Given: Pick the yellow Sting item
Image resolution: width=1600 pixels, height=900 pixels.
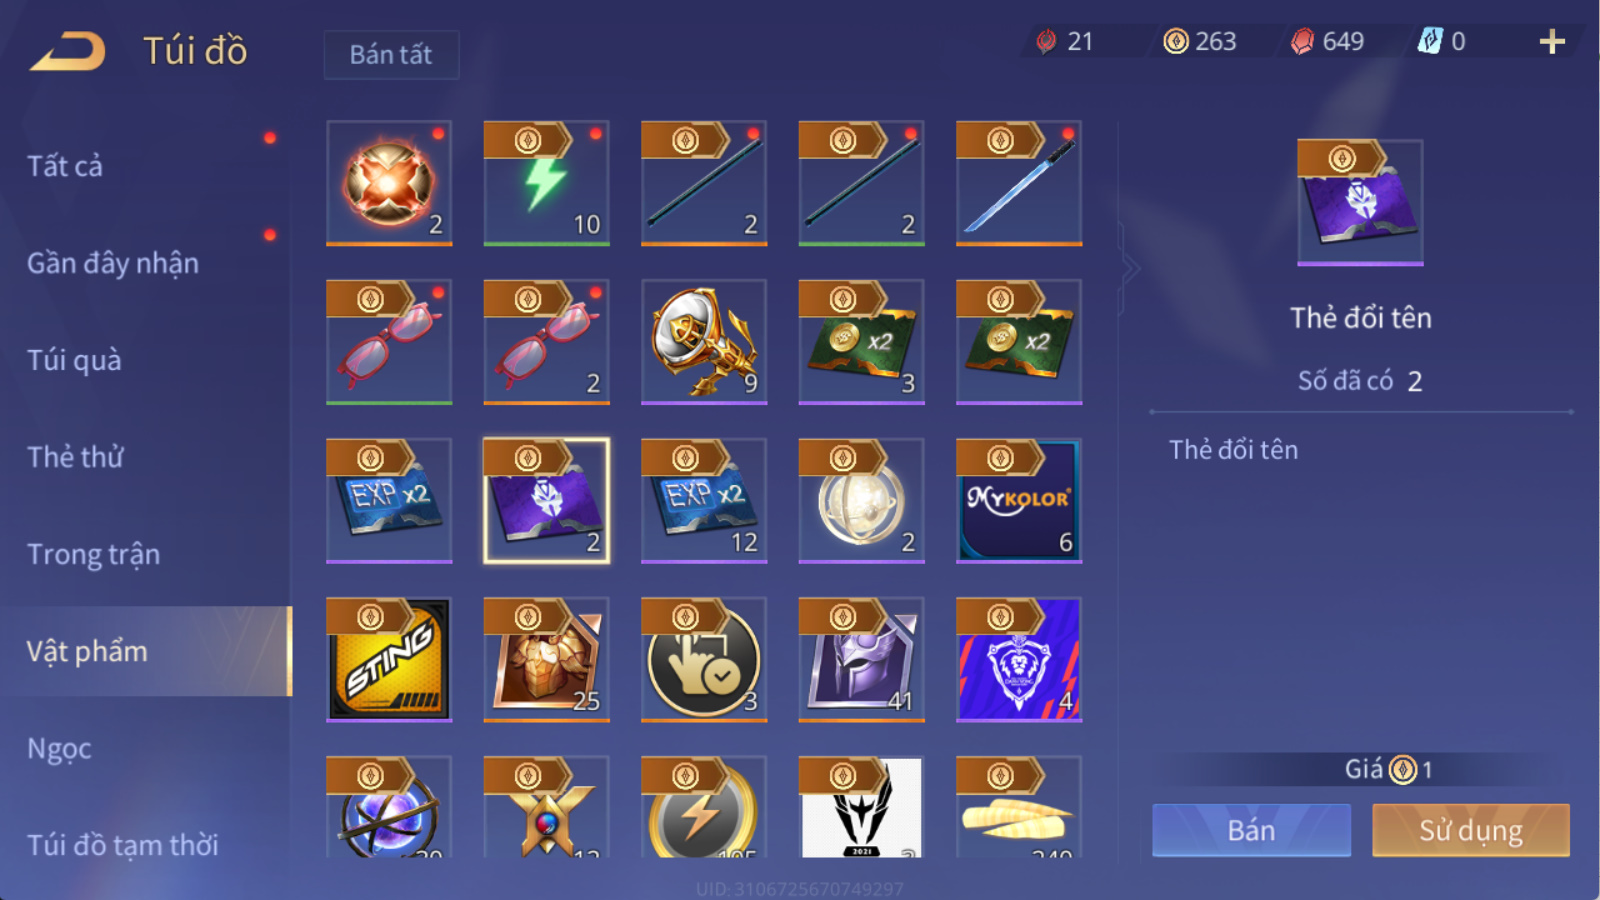Looking at the screenshot, I should pos(389,660).
